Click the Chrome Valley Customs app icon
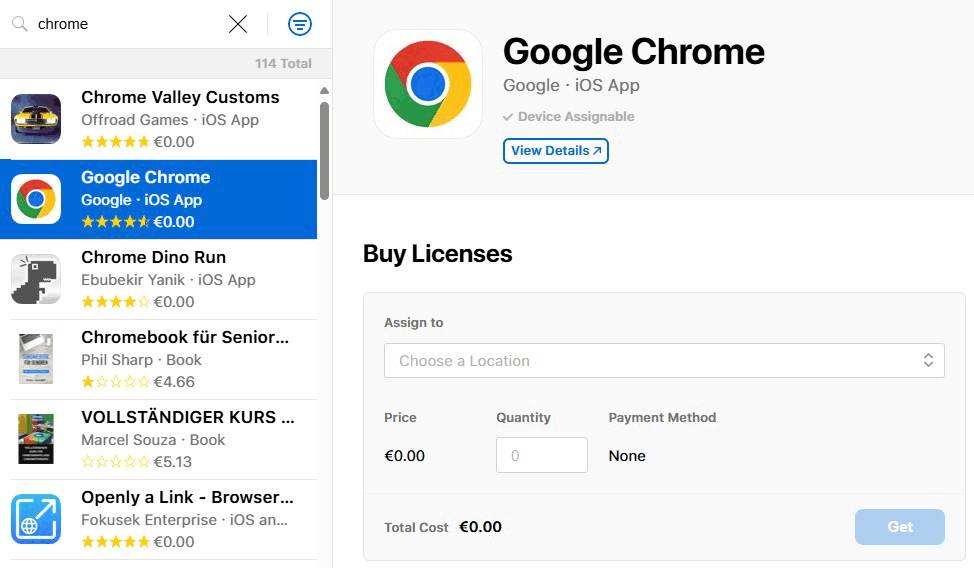This screenshot has width=974, height=568. pyautogui.click(x=36, y=118)
